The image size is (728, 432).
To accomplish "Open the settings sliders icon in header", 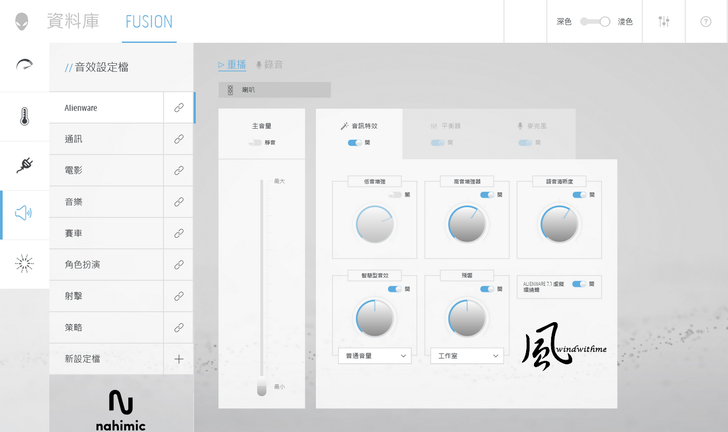I will tap(664, 21).
